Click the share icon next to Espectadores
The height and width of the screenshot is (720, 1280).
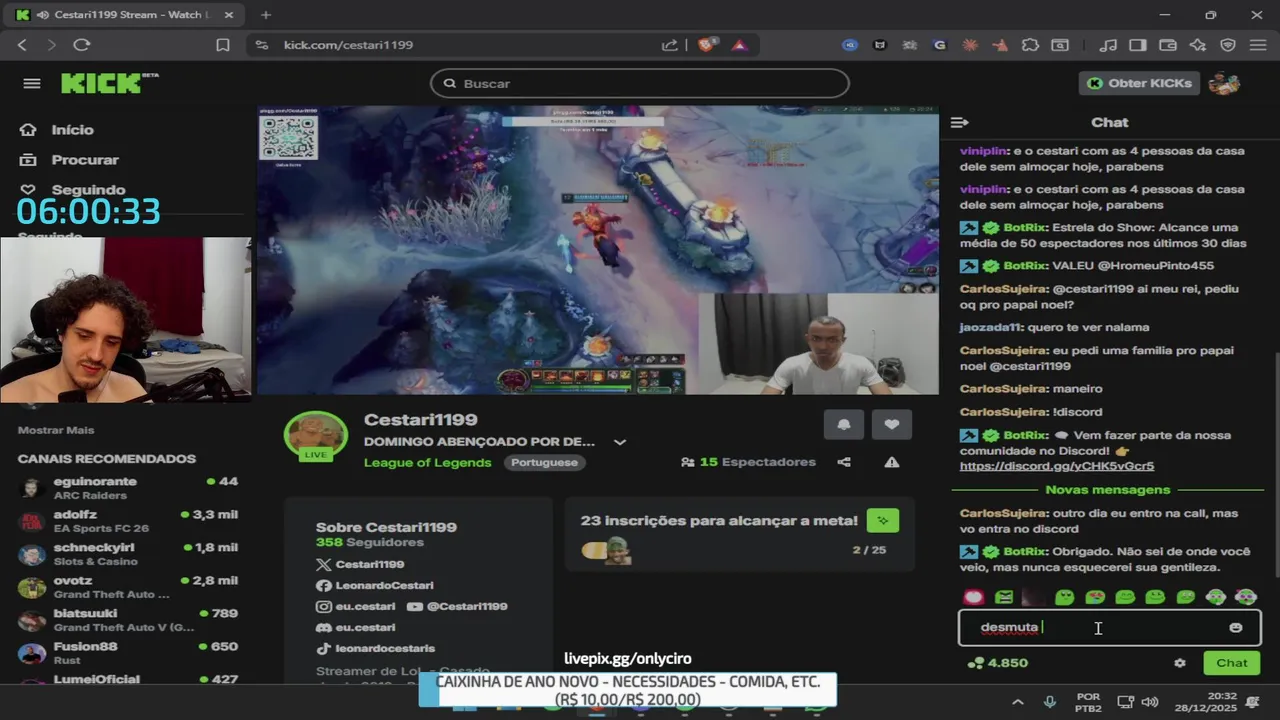[x=844, y=462]
